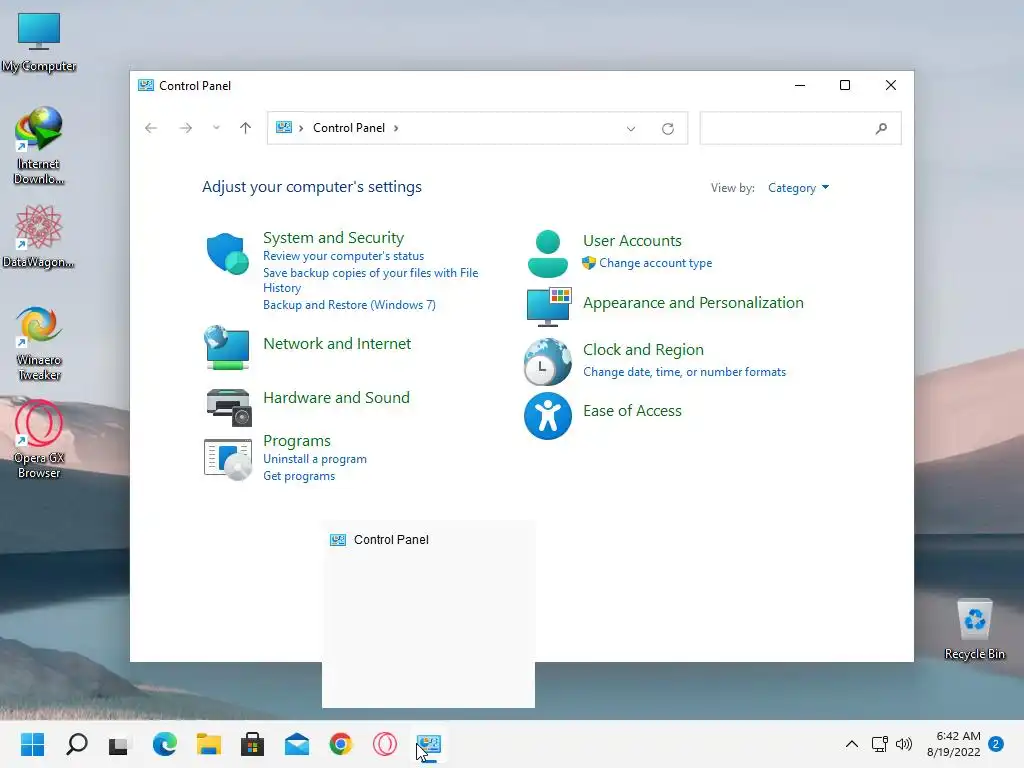Open notification badge showing 2
The image size is (1024, 768).
click(x=996, y=744)
